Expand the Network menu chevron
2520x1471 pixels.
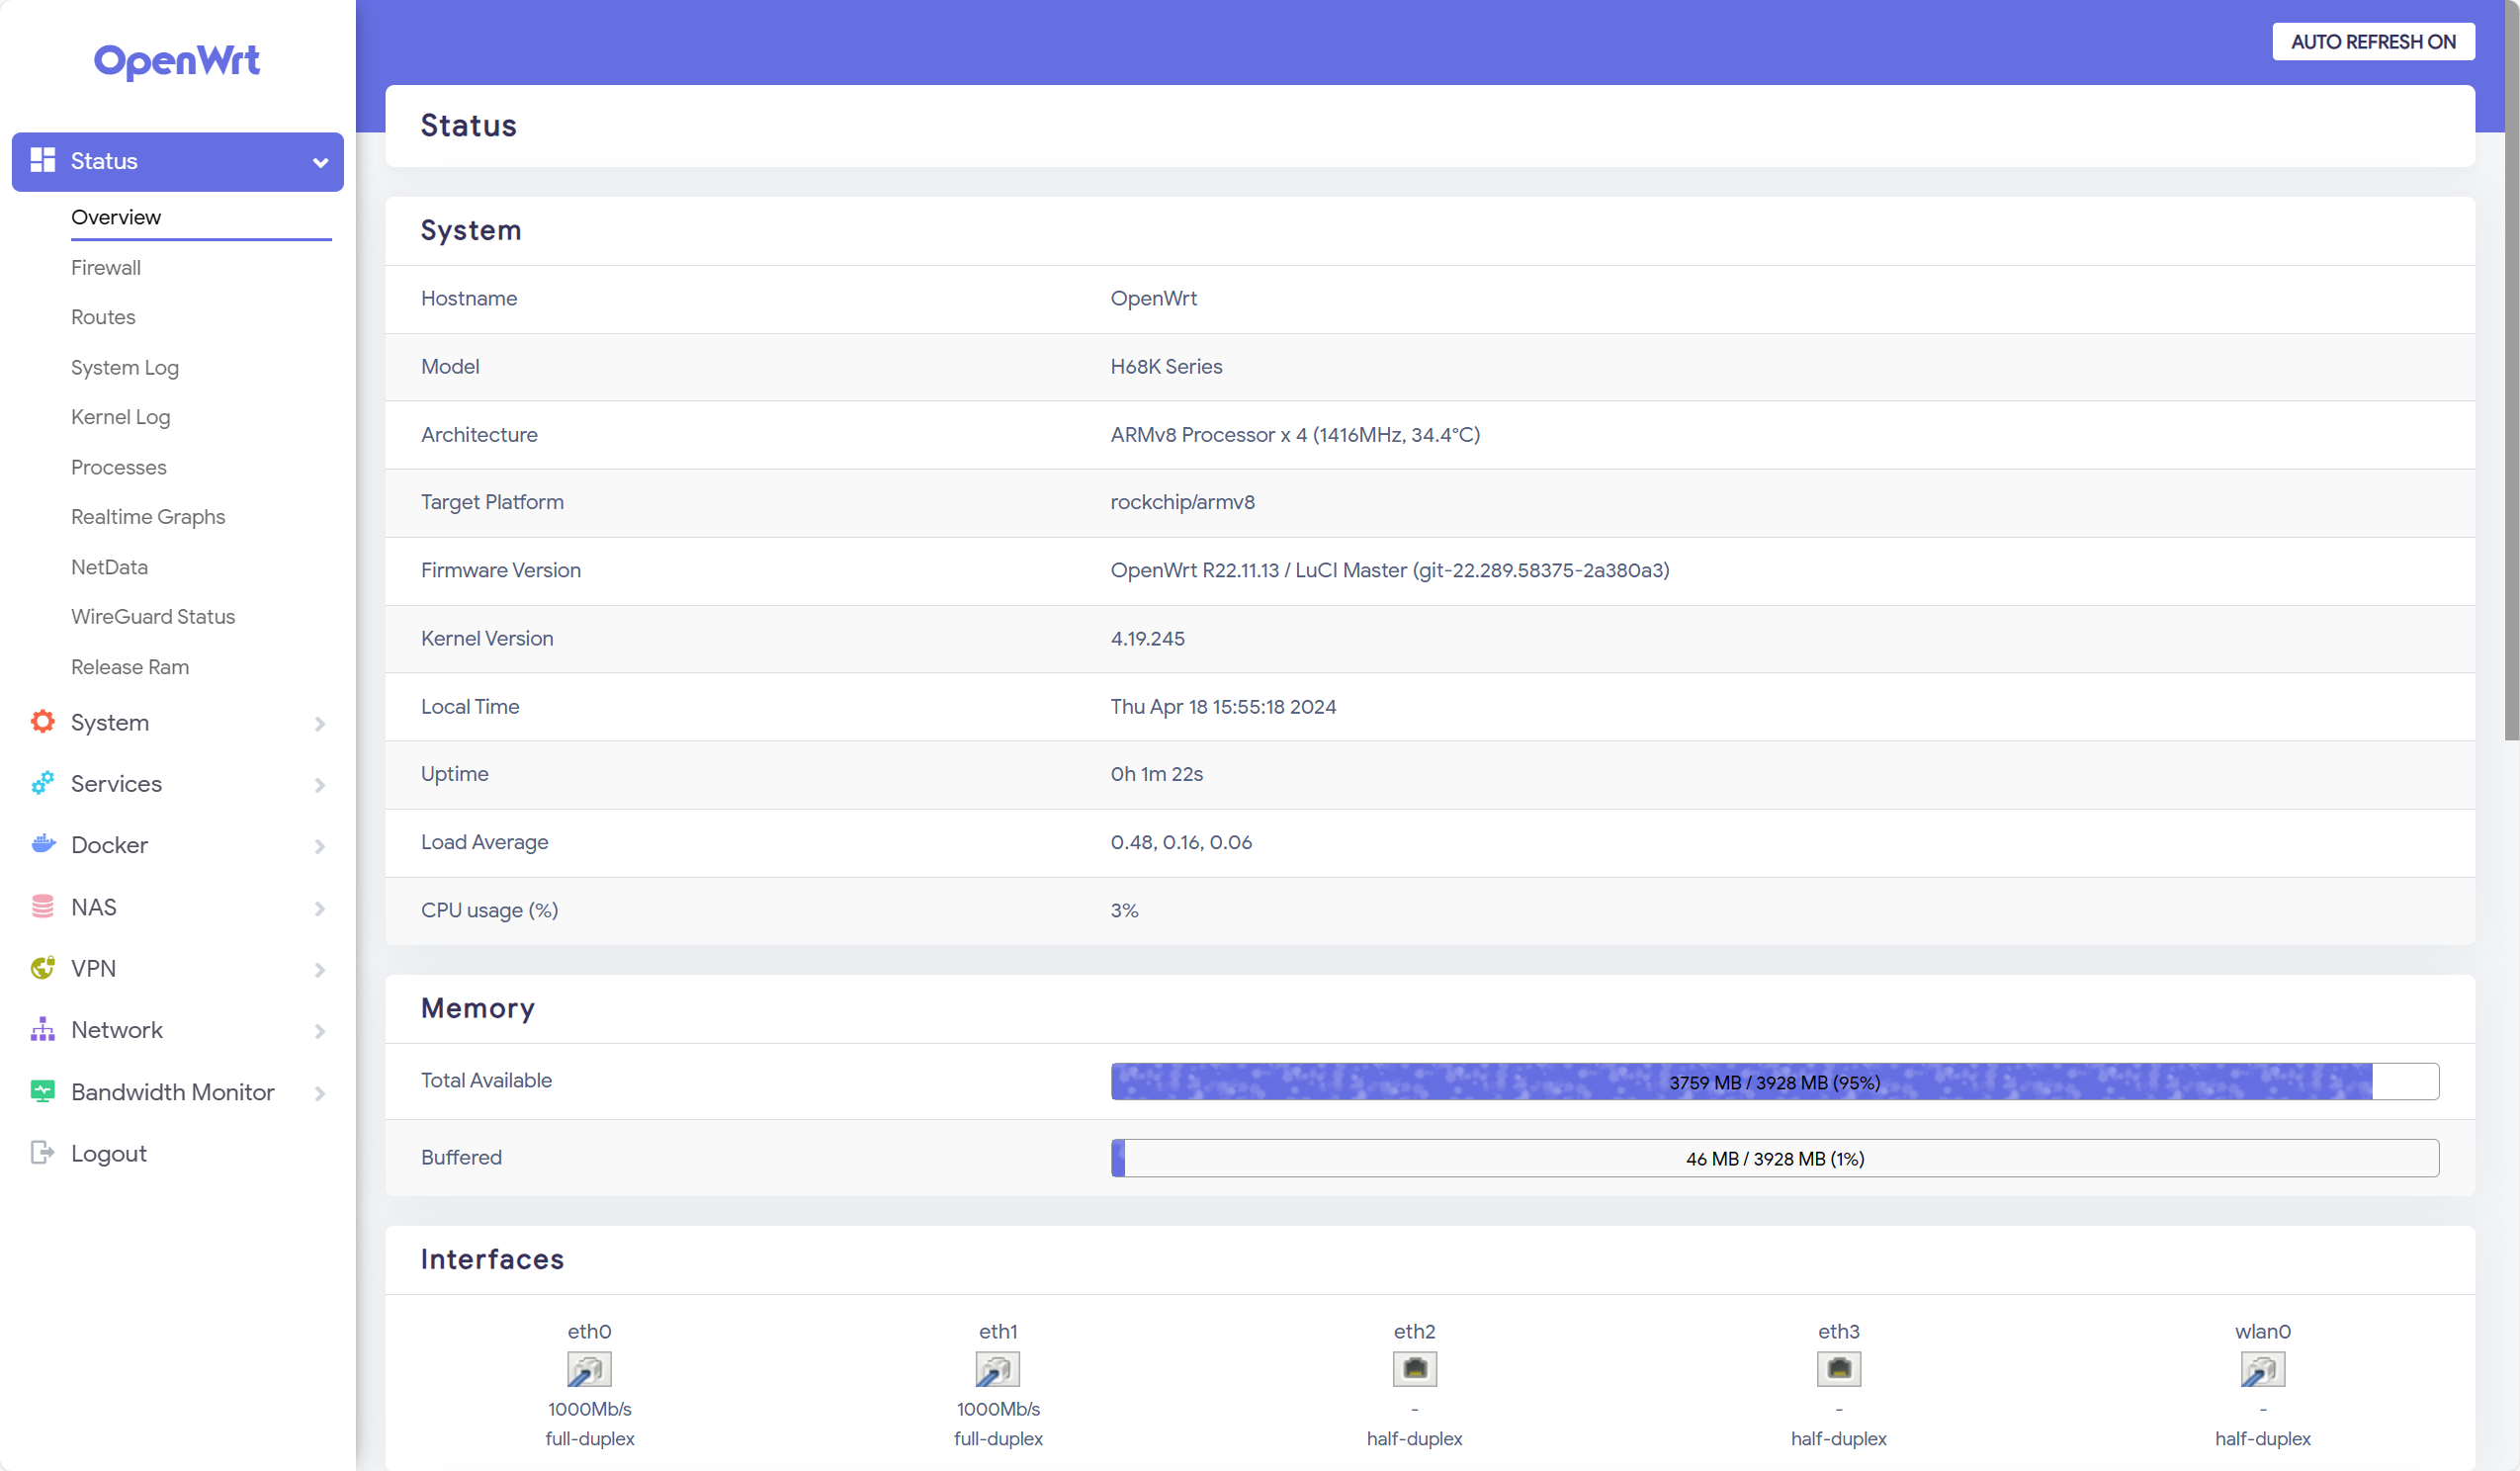tap(320, 1031)
